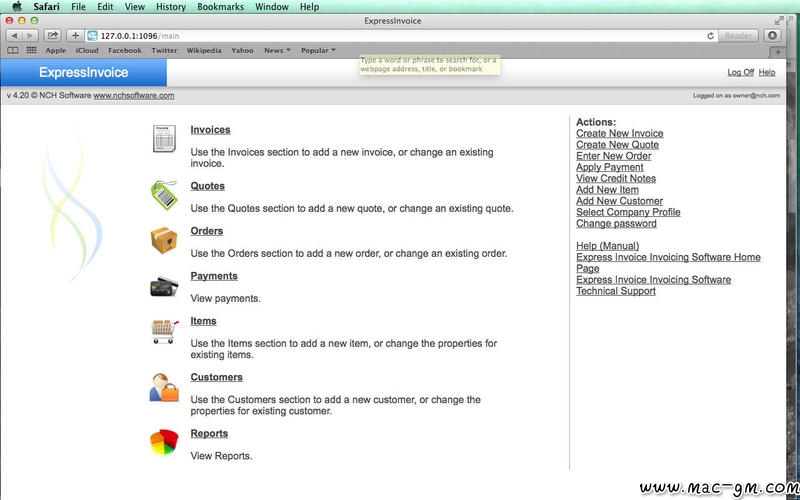This screenshot has height=500, width=800.
Task: Open the Orders section heading link
Action: [207, 231]
